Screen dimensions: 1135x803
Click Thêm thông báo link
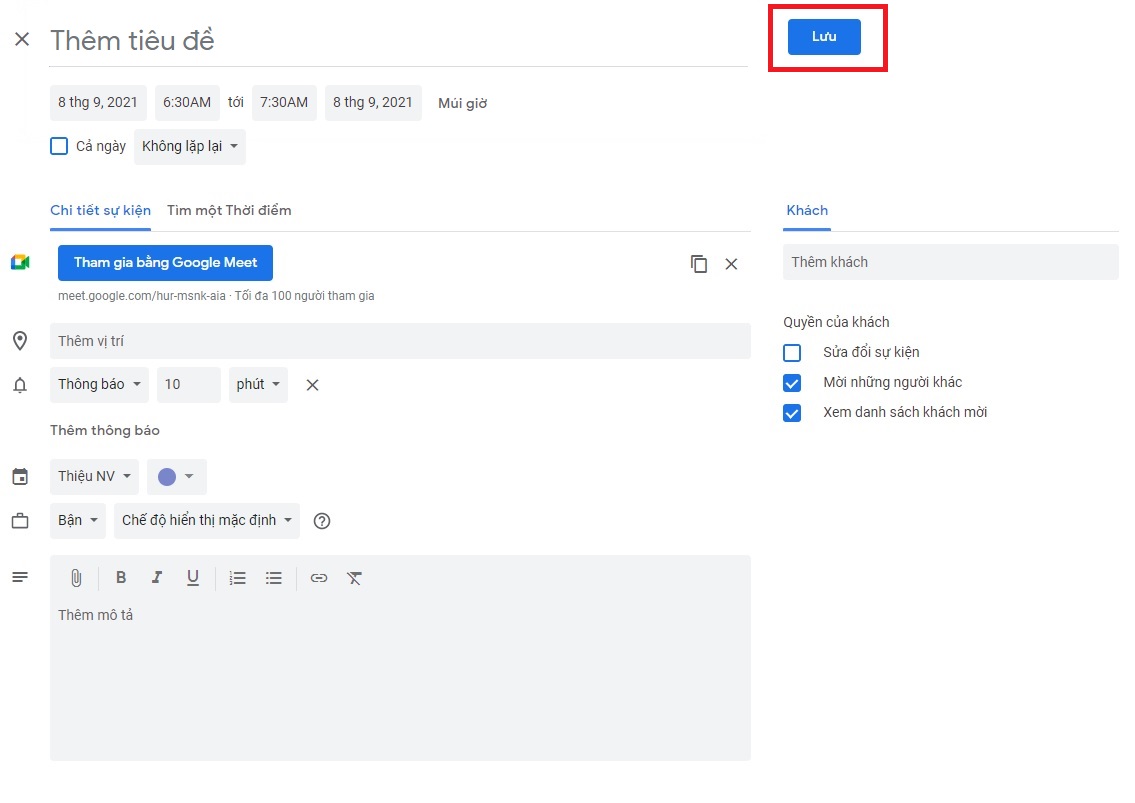105,431
